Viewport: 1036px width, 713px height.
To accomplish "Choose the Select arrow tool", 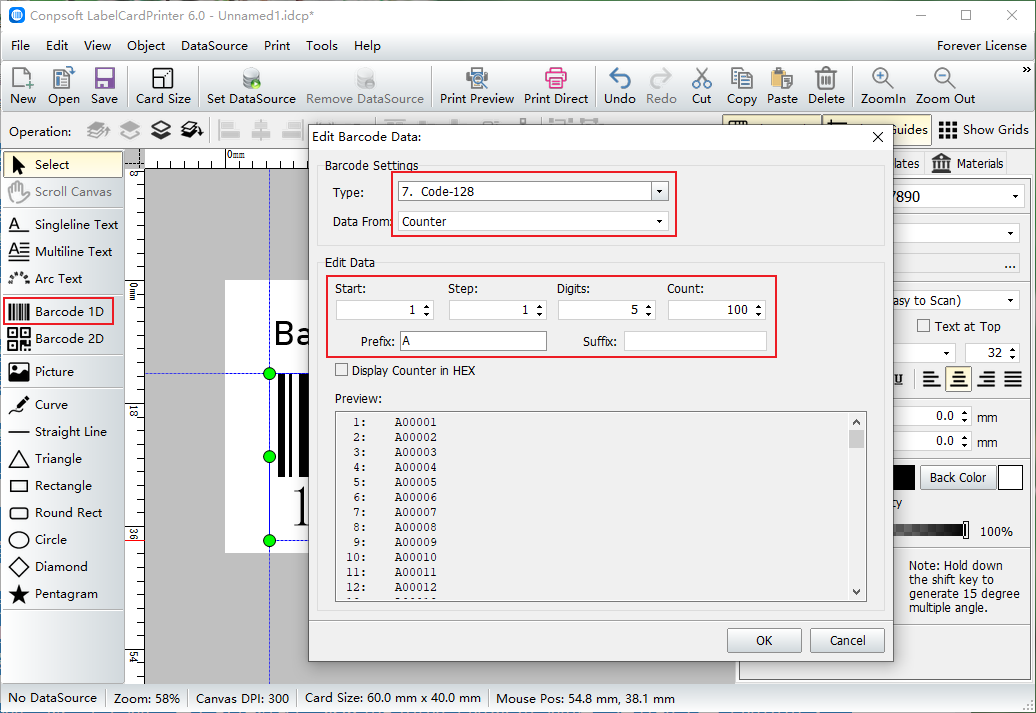I will [63, 165].
